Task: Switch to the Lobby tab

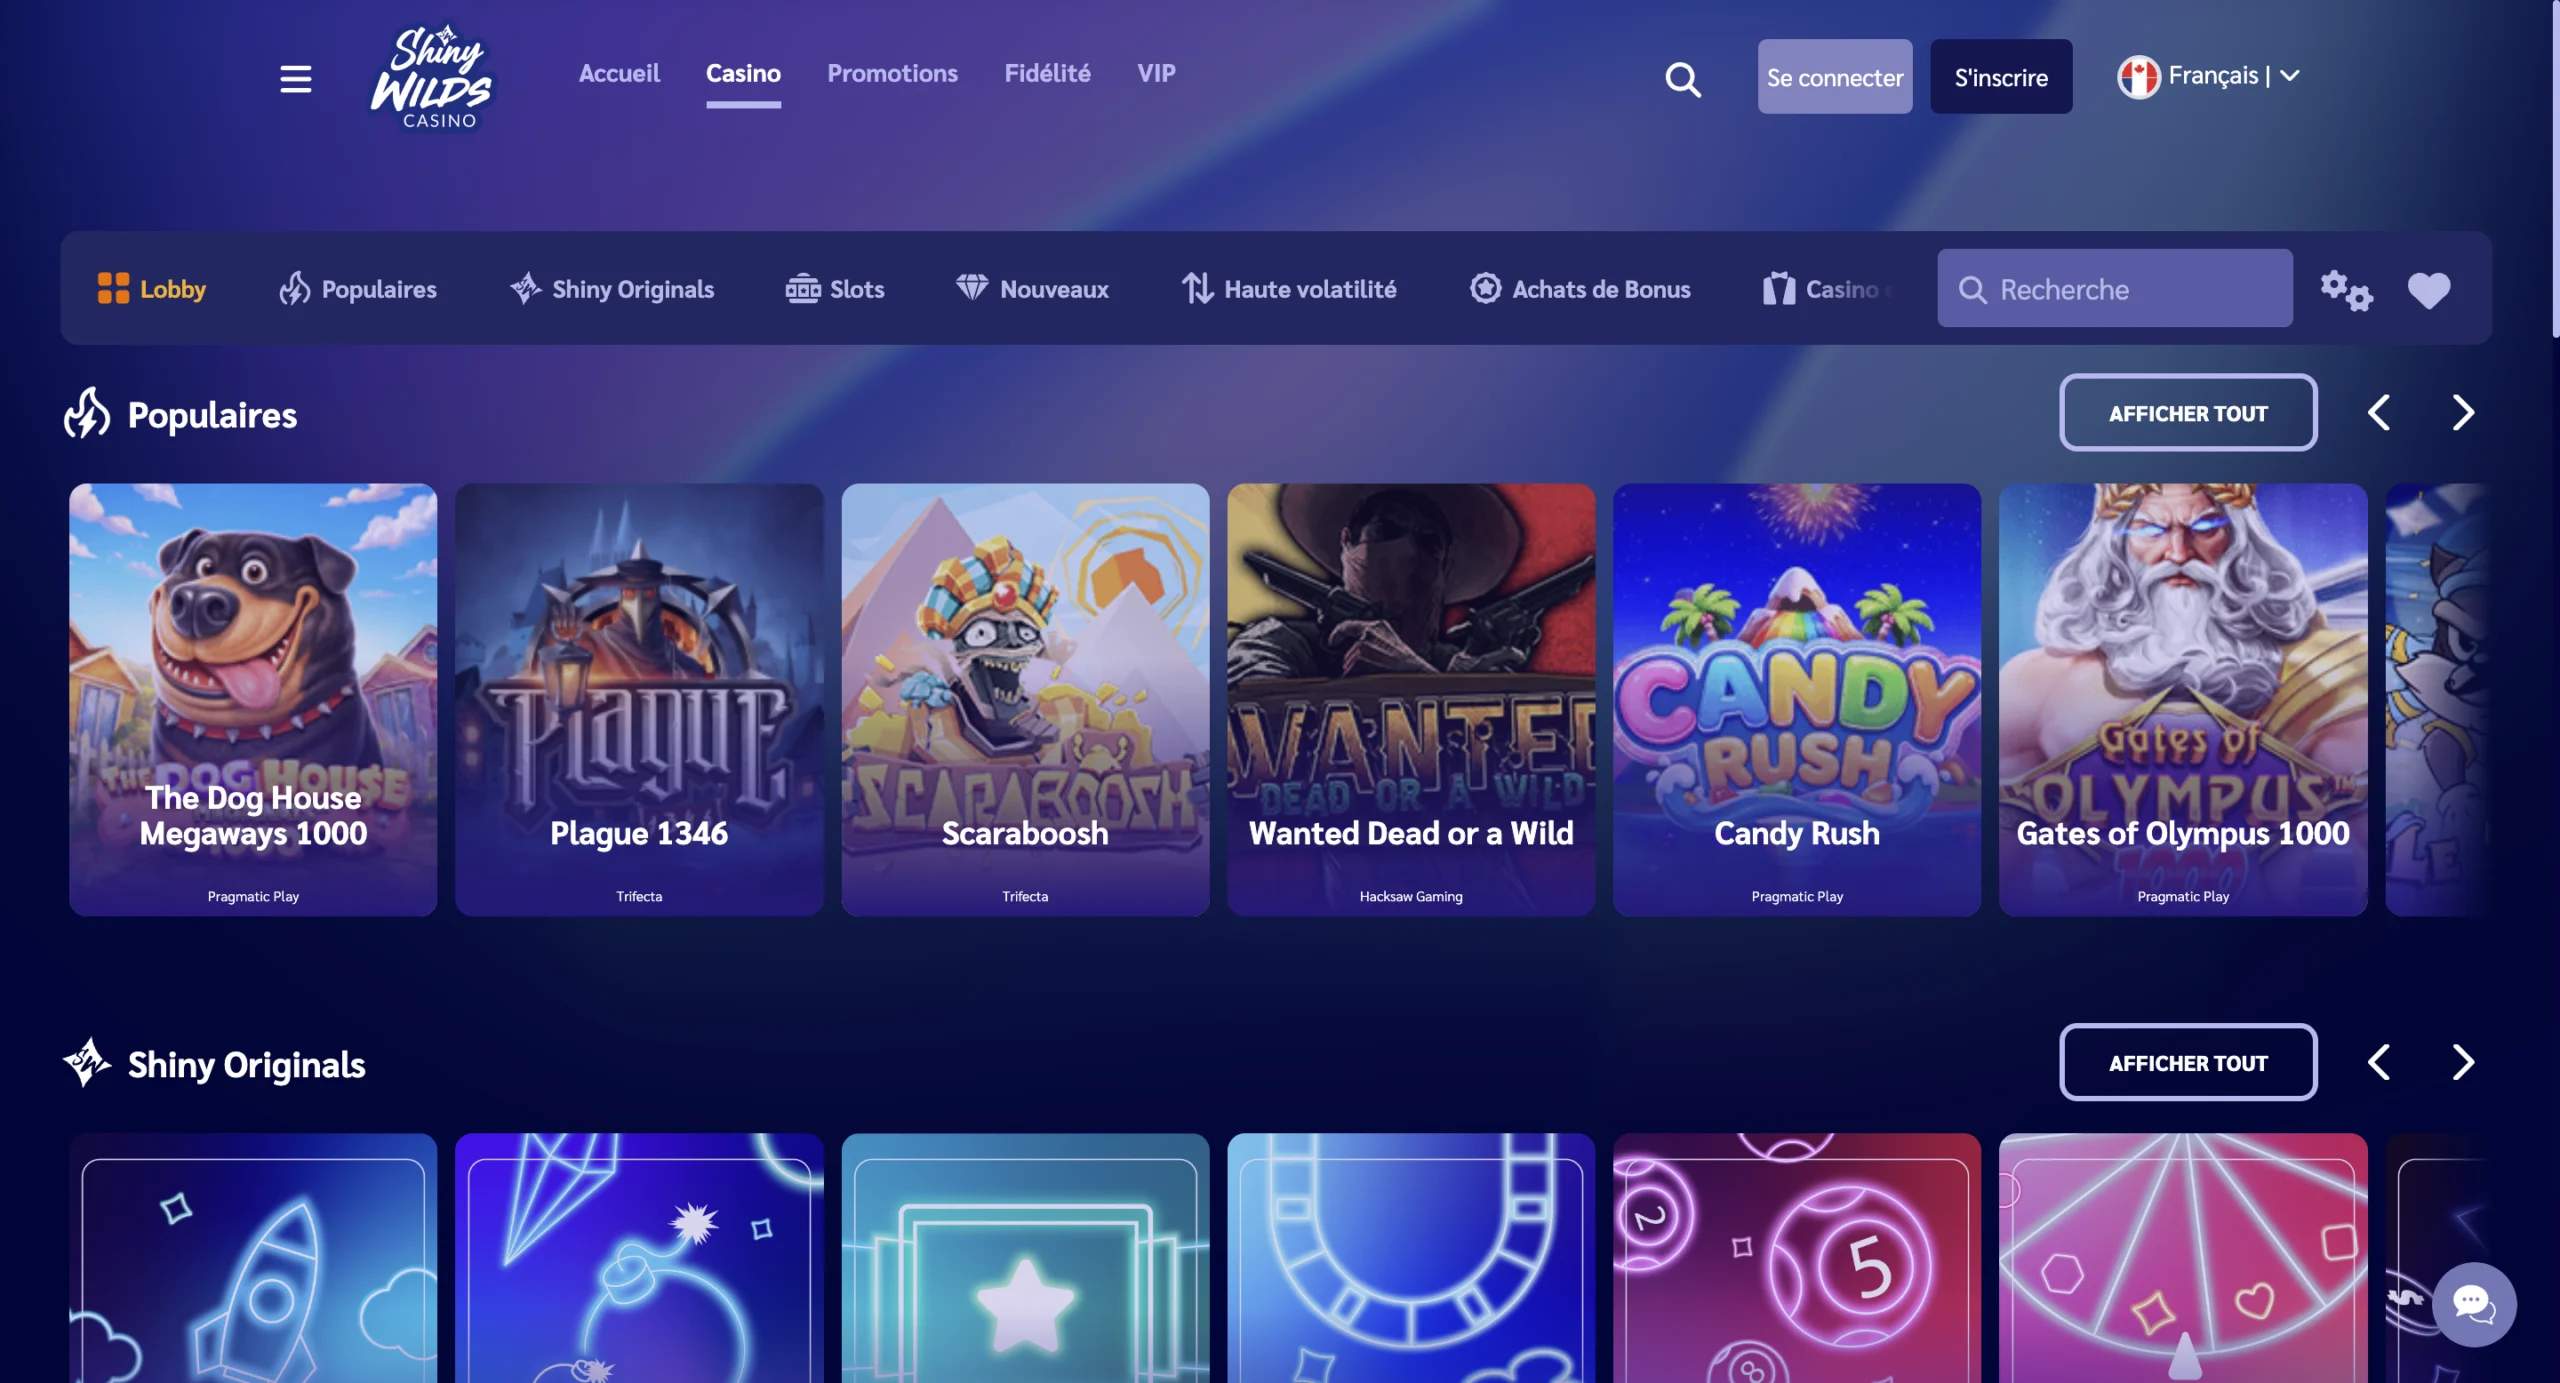Action: pyautogui.click(x=152, y=288)
